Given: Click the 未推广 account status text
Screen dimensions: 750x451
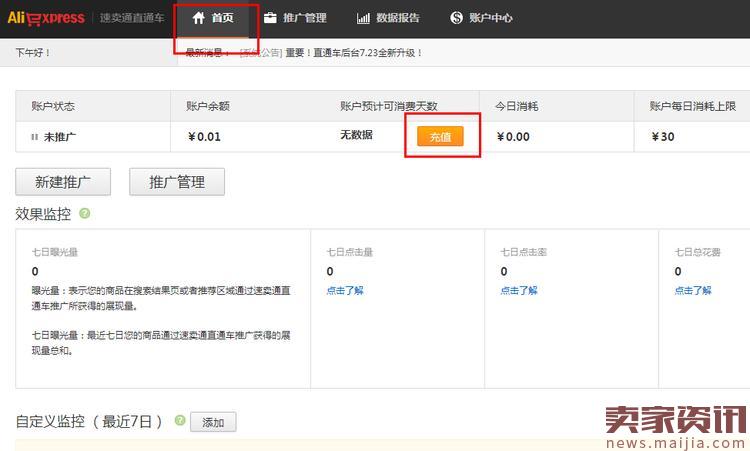Looking at the screenshot, I should click(x=60, y=137).
